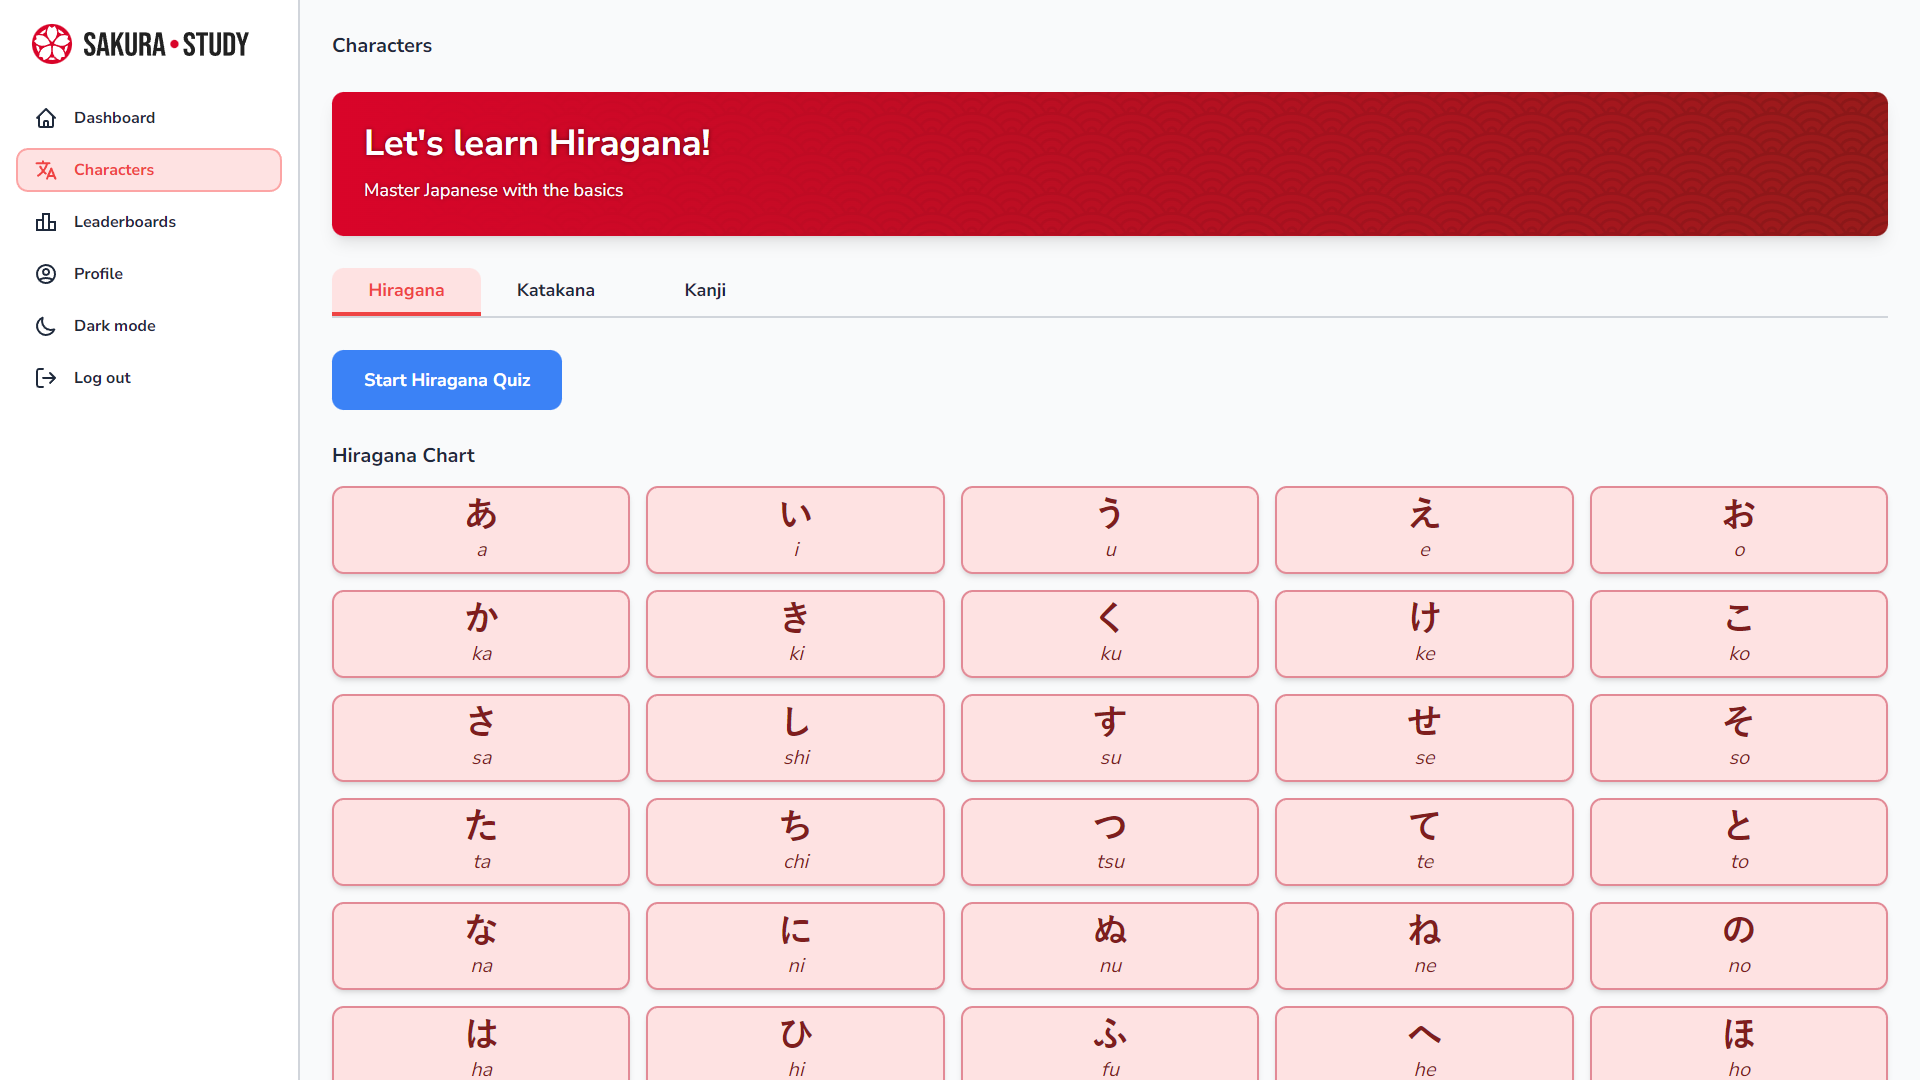
Task: Pick the に (ni) character tile
Action: [x=795, y=946]
